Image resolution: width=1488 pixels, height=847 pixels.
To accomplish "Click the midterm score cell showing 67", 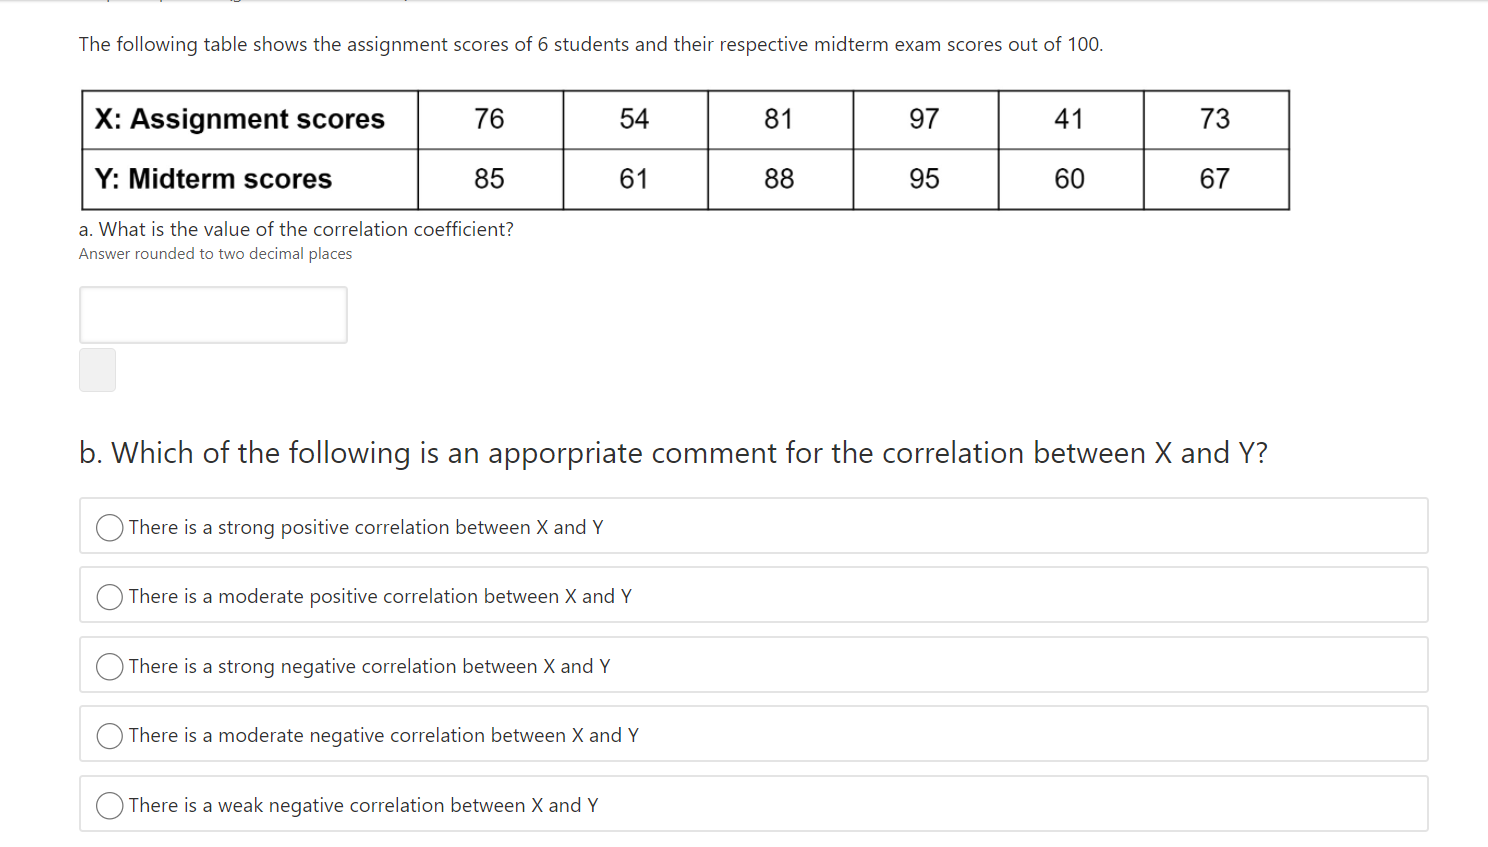I will (1215, 179).
